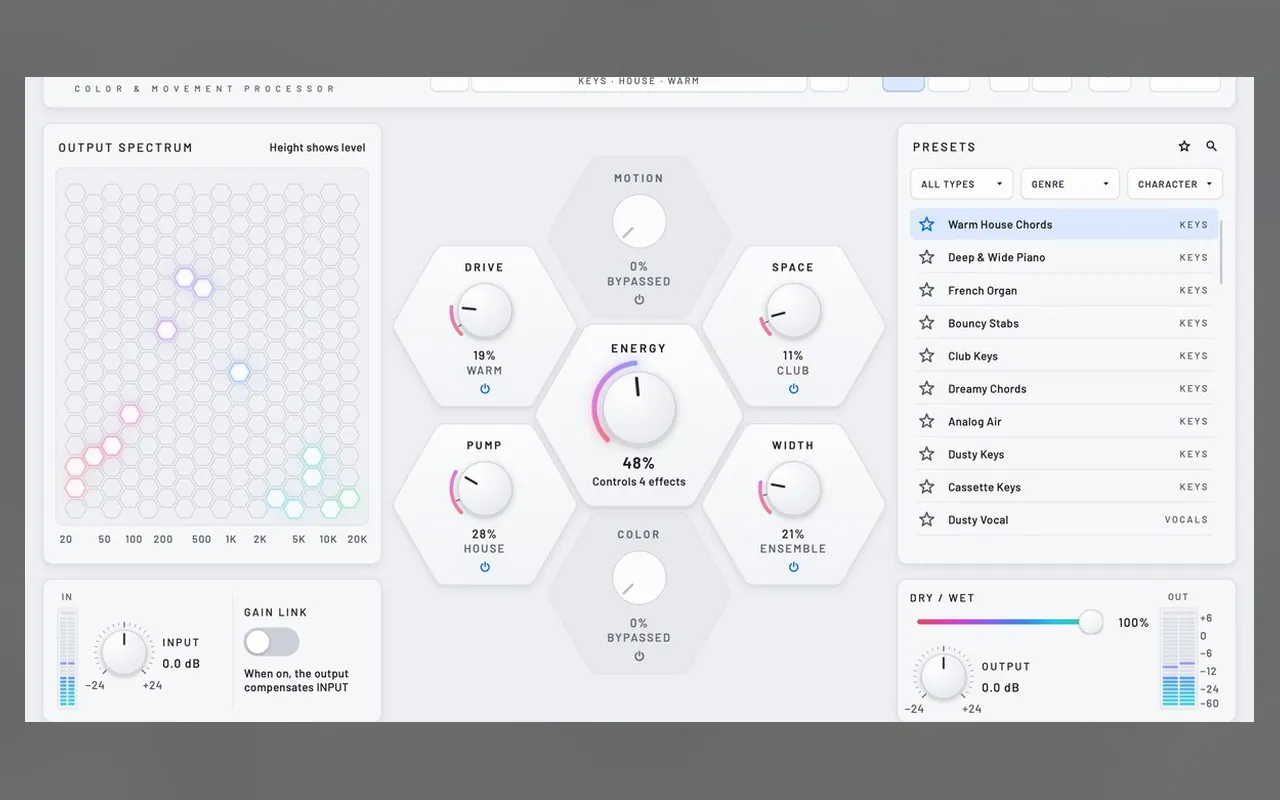Open the All Types filter dropdown
1280x800 pixels.
tap(962, 184)
